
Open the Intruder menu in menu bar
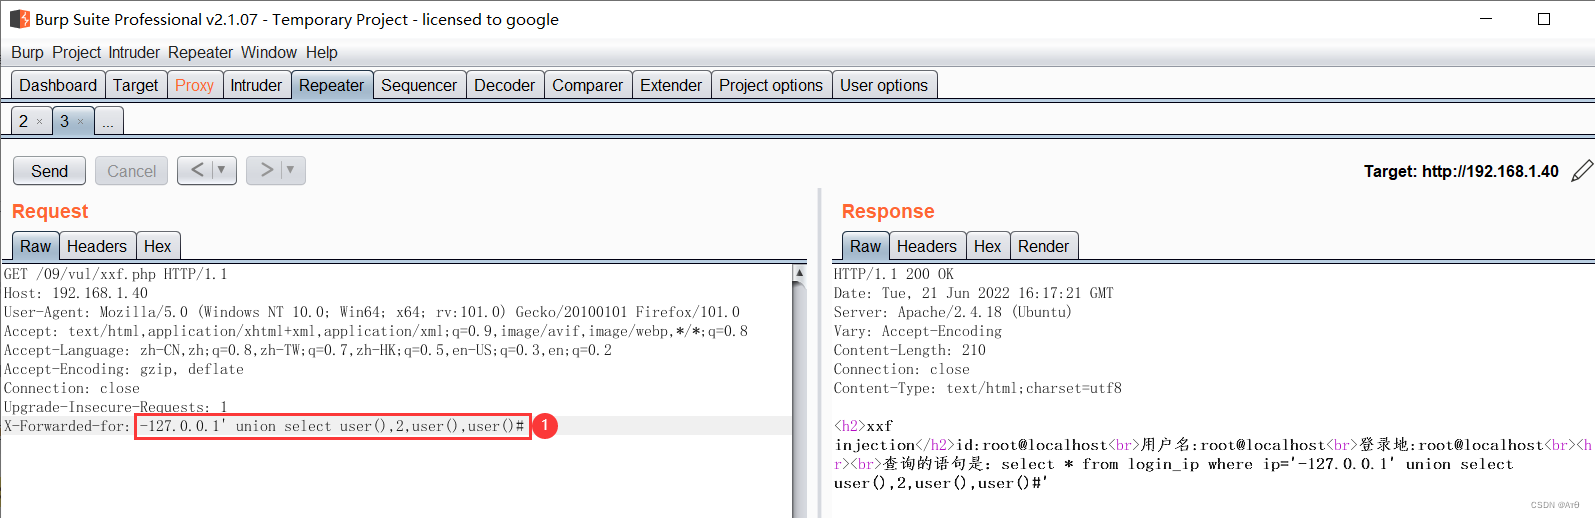[134, 52]
